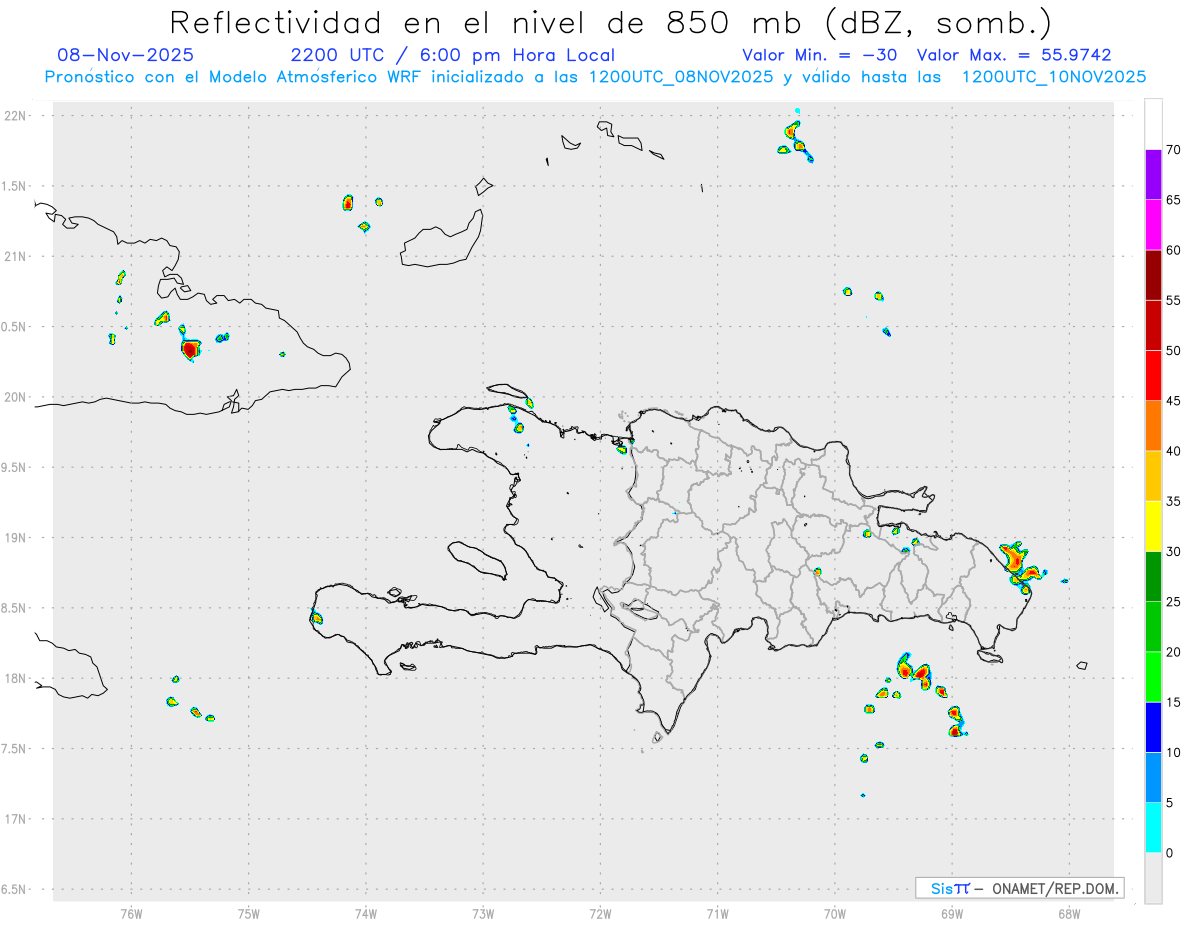Click the storm cells north near 70W

pos(796,140)
